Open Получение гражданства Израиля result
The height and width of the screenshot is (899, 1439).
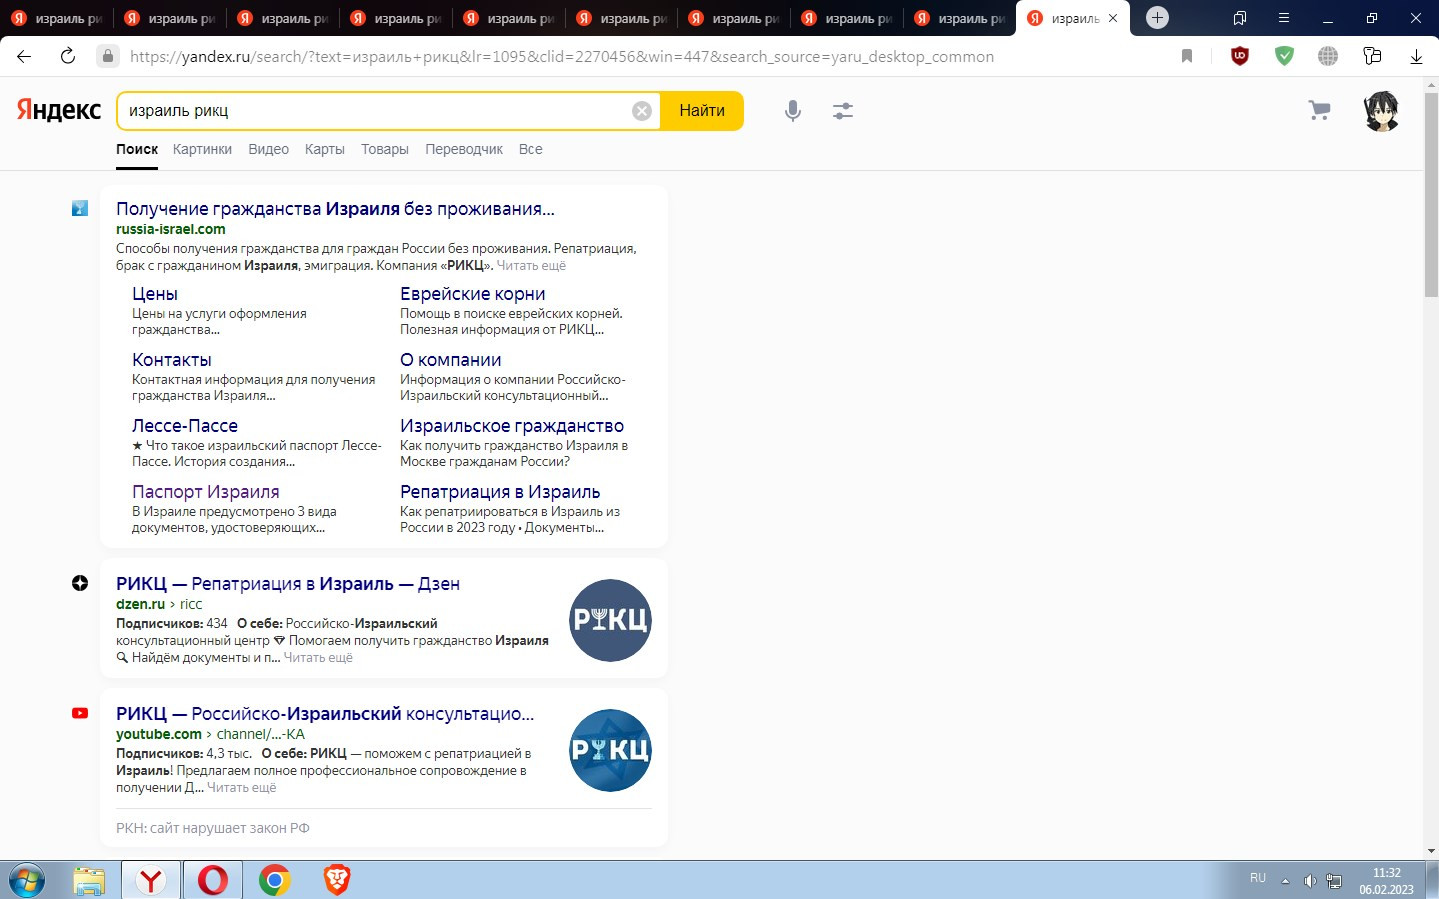click(x=335, y=209)
